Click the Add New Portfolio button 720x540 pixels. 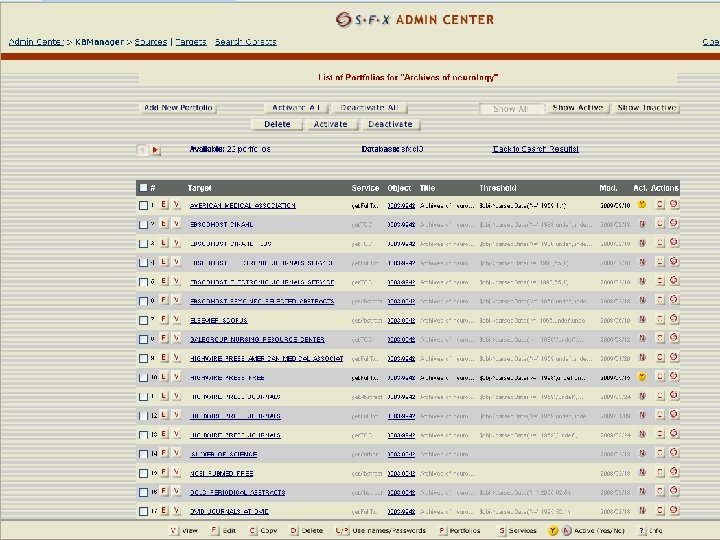click(178, 108)
